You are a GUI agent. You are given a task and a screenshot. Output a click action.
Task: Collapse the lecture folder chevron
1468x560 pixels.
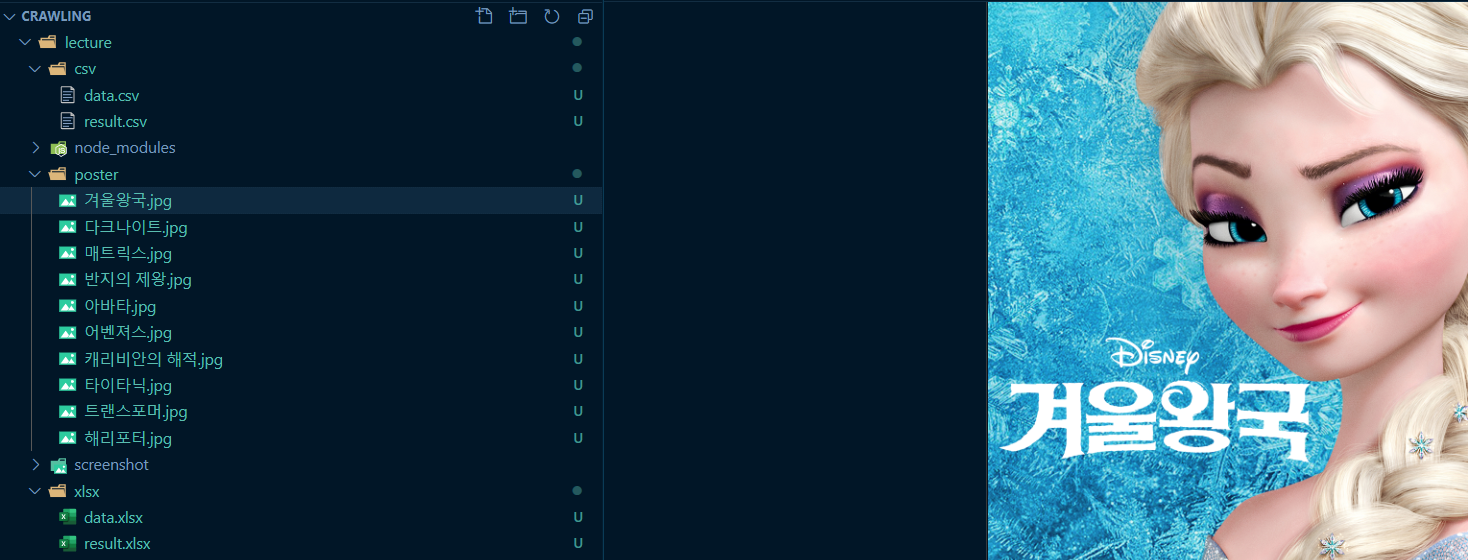[24, 42]
